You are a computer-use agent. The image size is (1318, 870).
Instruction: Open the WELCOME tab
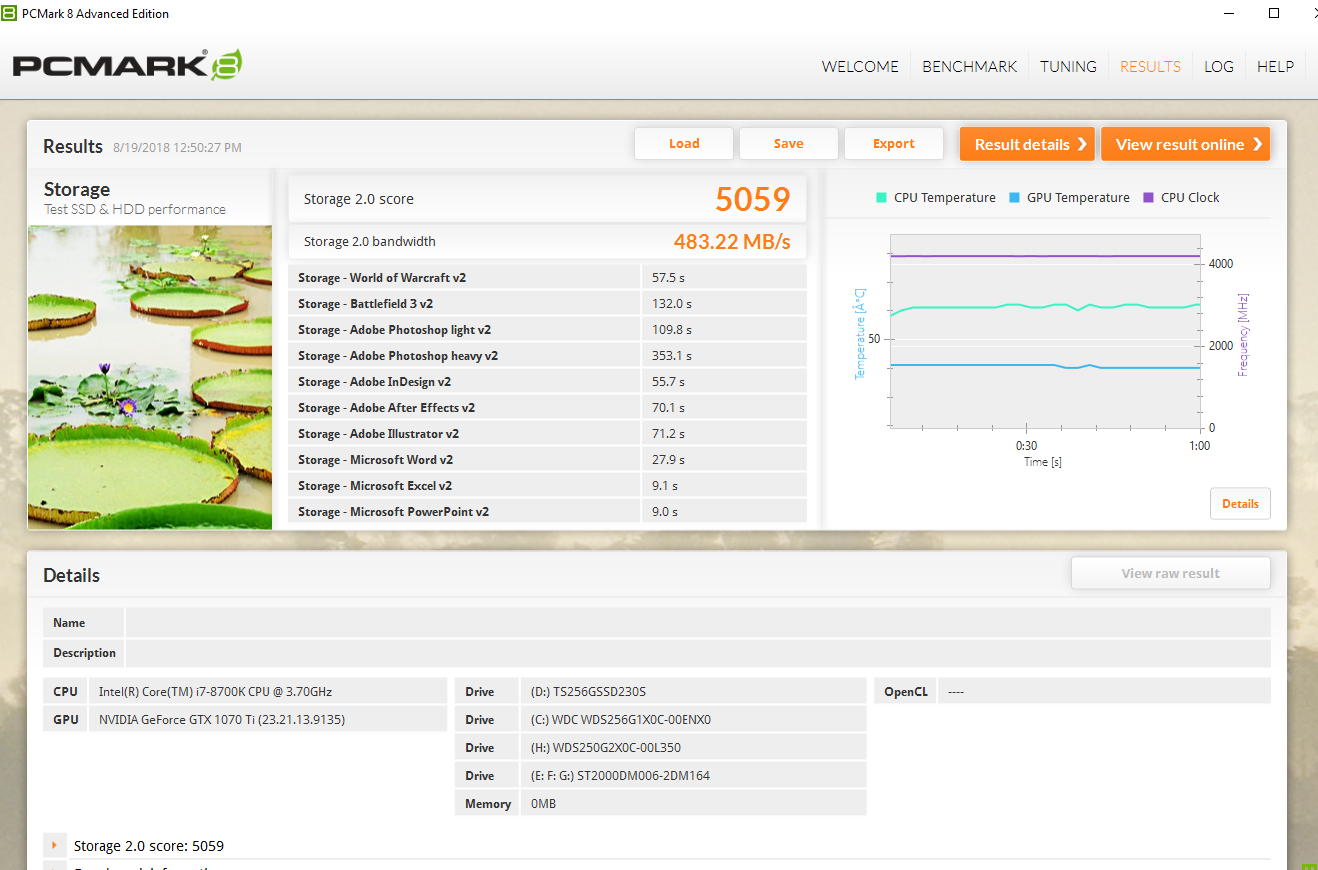click(860, 66)
